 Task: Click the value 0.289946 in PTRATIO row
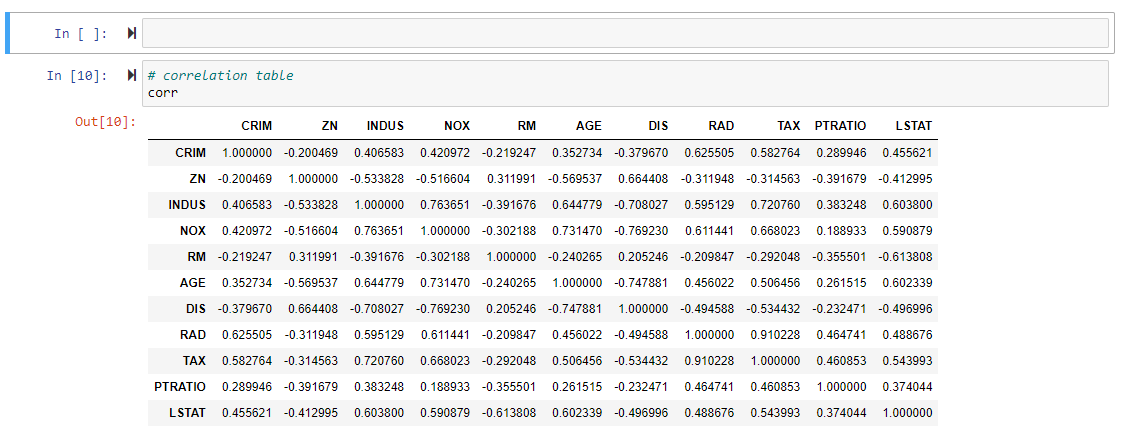[247, 387]
